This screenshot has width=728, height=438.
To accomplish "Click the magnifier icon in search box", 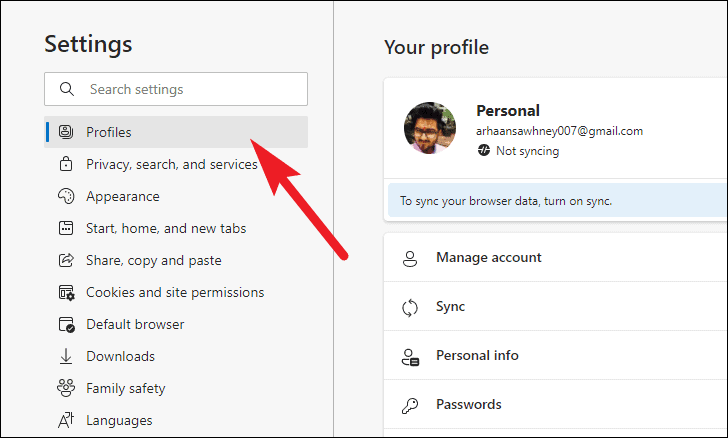I will pos(67,89).
